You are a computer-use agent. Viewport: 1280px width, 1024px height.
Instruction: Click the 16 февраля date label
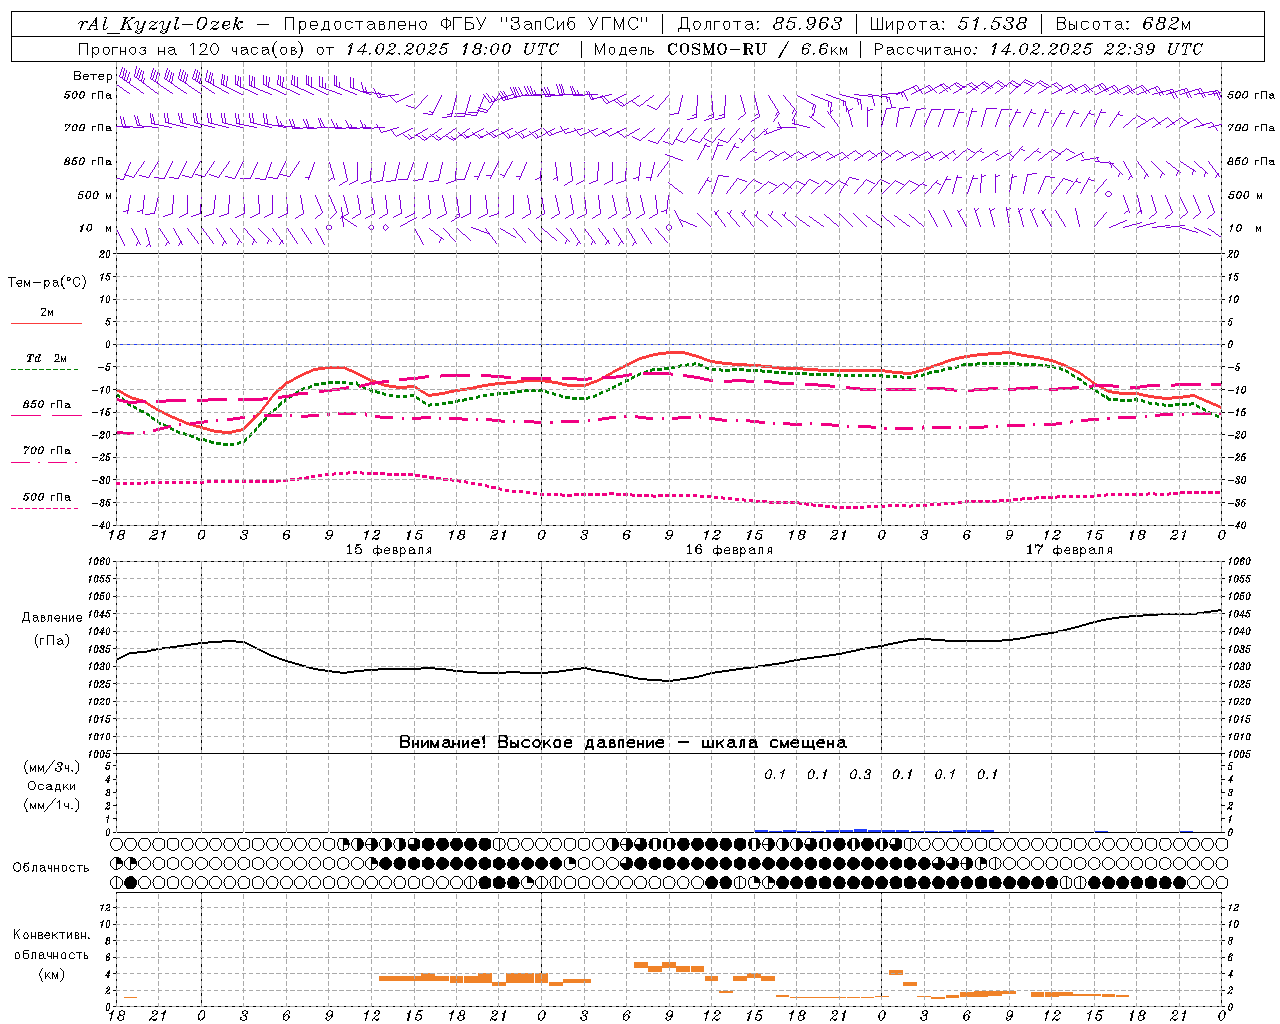coord(729,550)
